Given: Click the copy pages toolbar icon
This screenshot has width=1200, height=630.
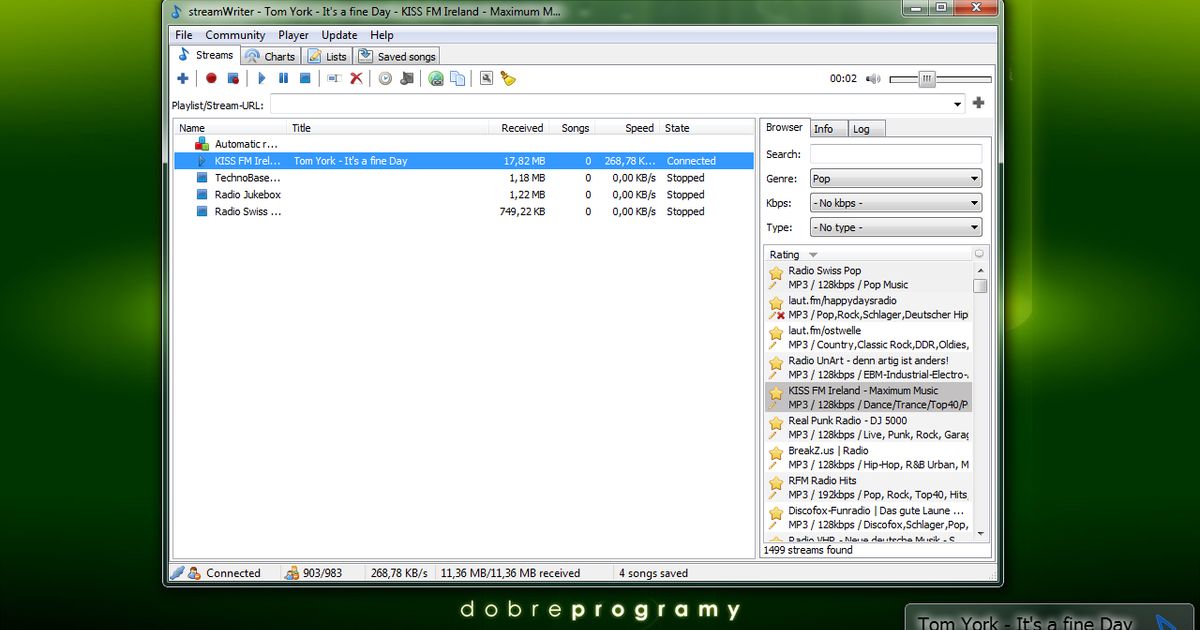Looking at the screenshot, I should (x=458, y=78).
